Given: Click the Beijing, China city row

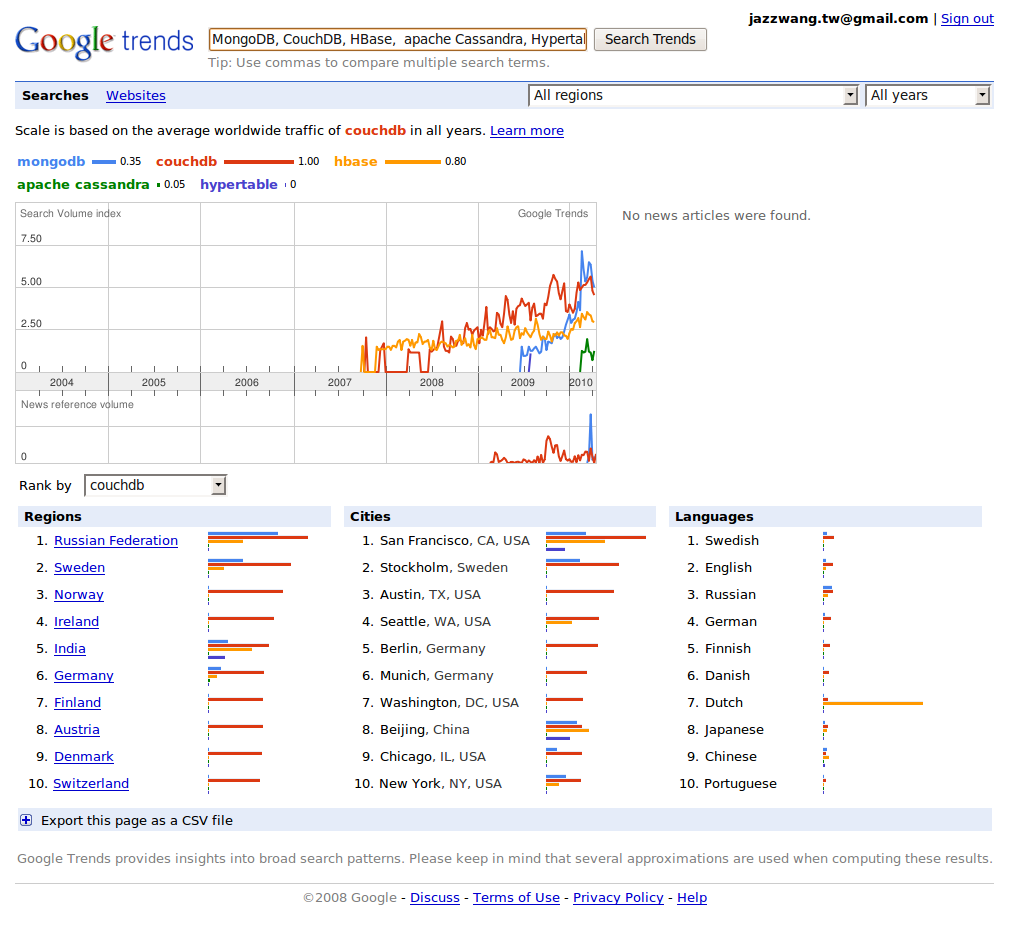Looking at the screenshot, I should (502, 730).
